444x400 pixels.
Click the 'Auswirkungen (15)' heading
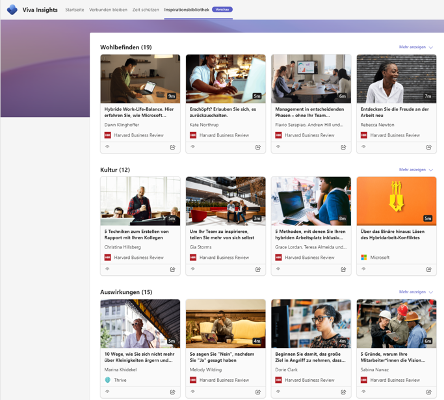click(126, 292)
